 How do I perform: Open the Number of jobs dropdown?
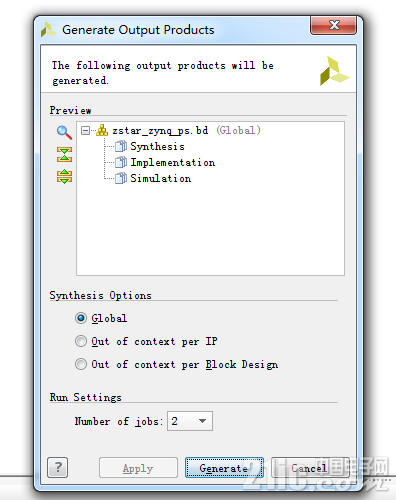point(190,421)
